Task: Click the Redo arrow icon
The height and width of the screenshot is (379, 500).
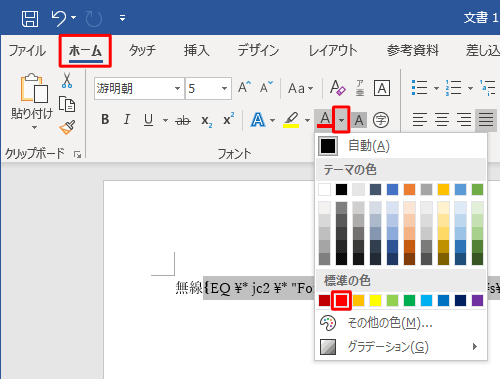Action: [94, 18]
